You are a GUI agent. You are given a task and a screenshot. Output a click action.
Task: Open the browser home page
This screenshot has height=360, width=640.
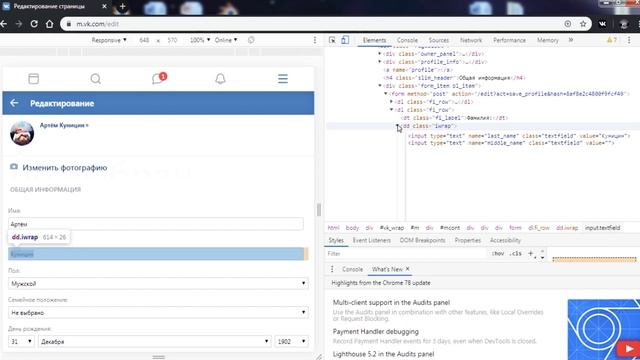[49, 24]
